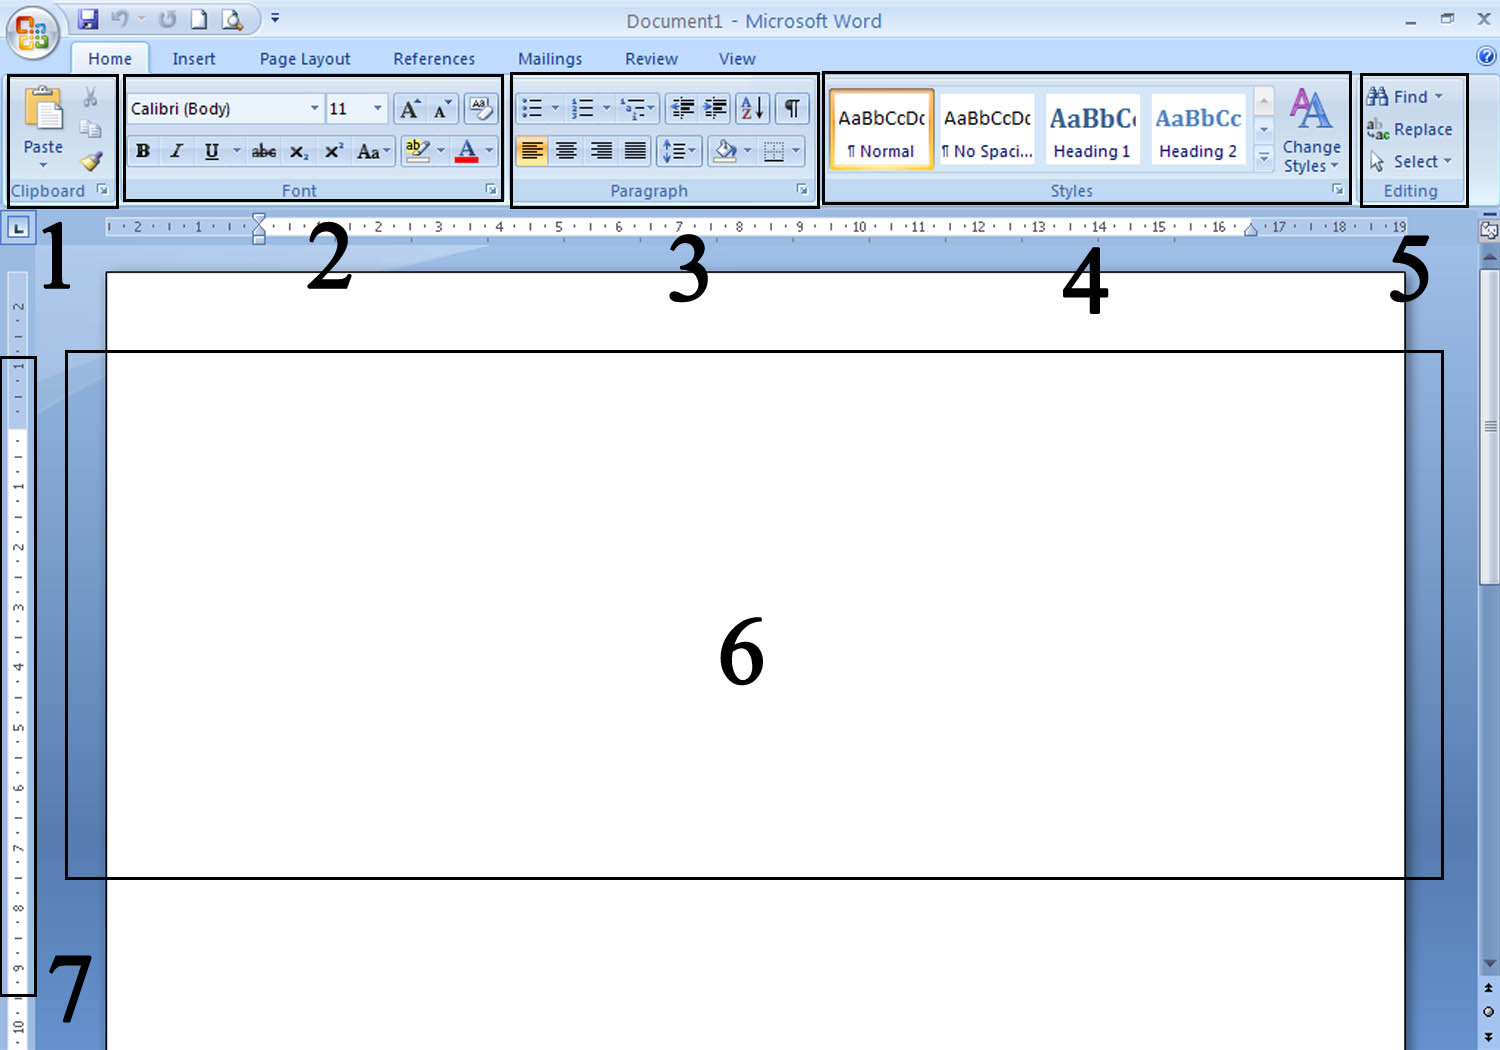
Task: Toggle Show/Hide paragraph marks
Action: point(791,108)
